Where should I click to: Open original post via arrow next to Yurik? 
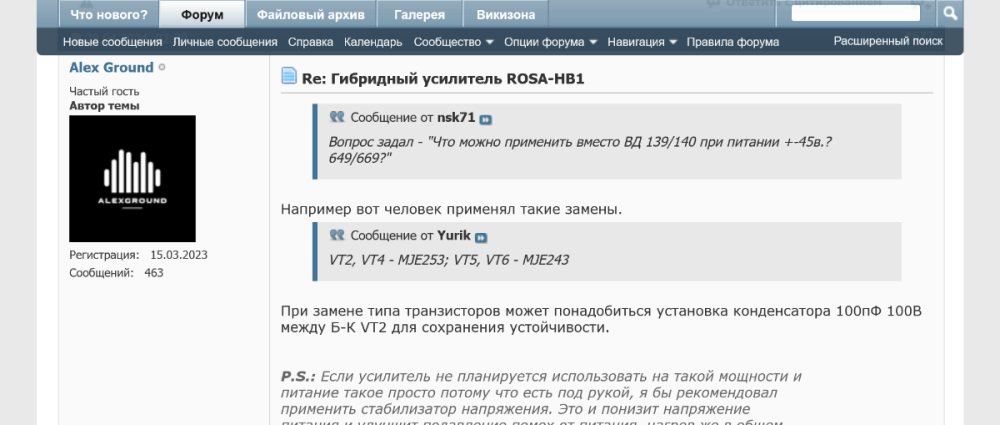pyautogui.click(x=481, y=238)
